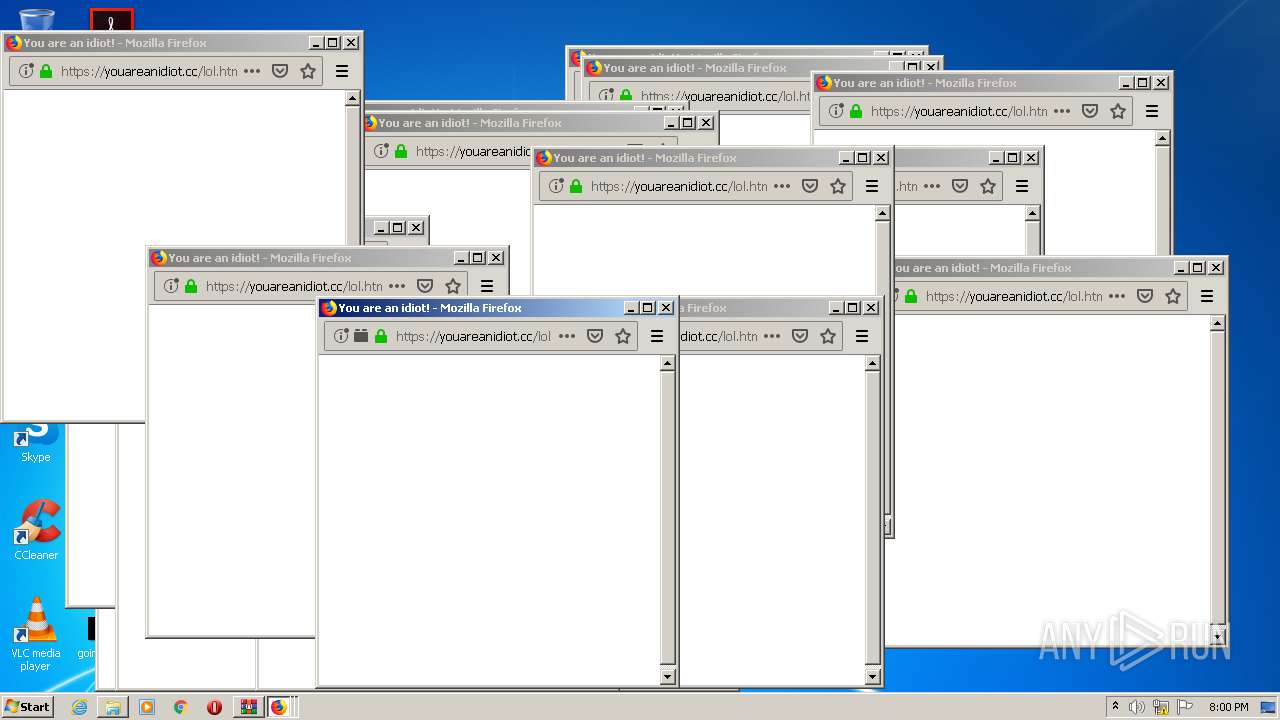Screen dimensions: 1280x720
Task: Toggle the star in the window showing only '.htn'
Action: [988, 186]
